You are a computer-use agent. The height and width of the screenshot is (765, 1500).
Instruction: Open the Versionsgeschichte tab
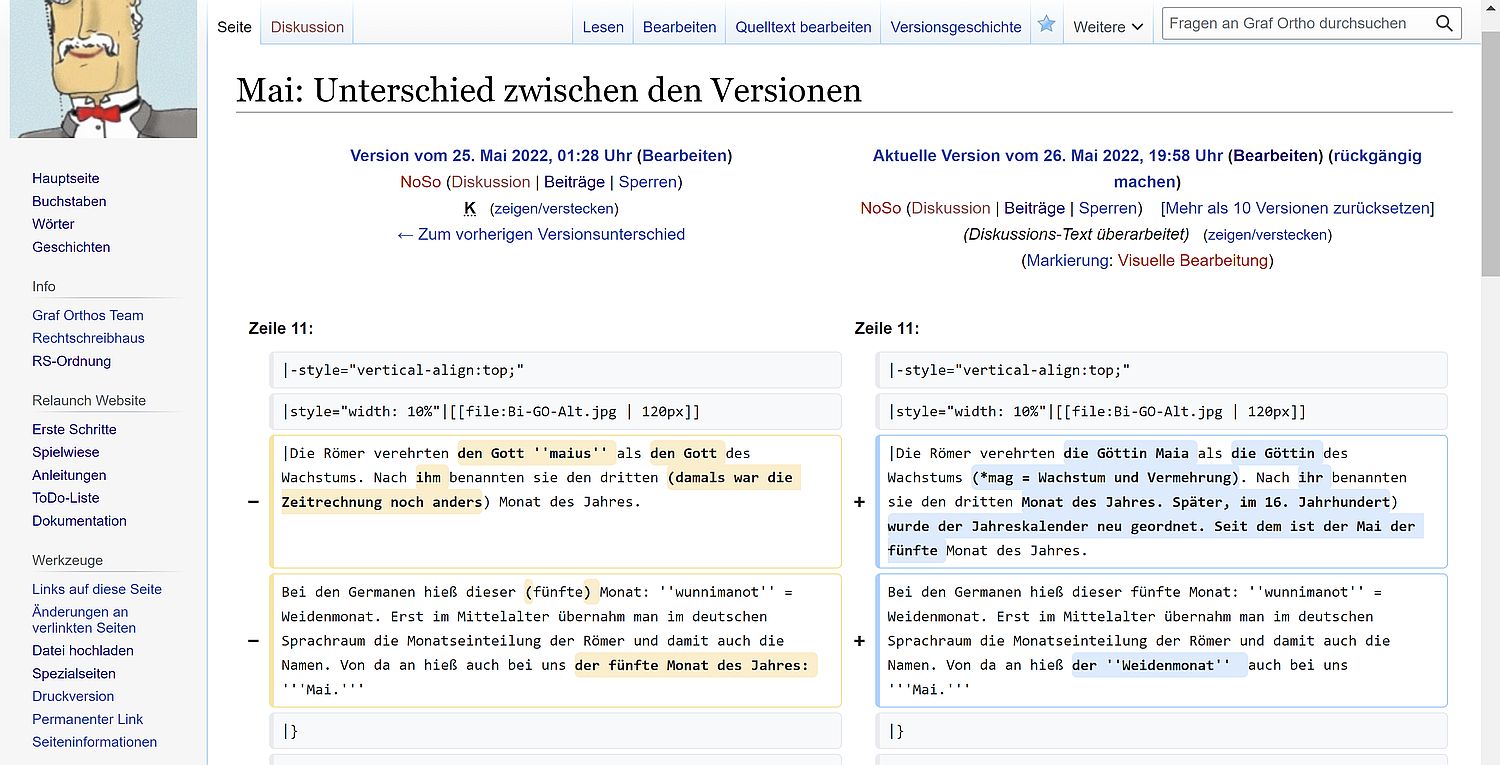pyautogui.click(x=955, y=27)
